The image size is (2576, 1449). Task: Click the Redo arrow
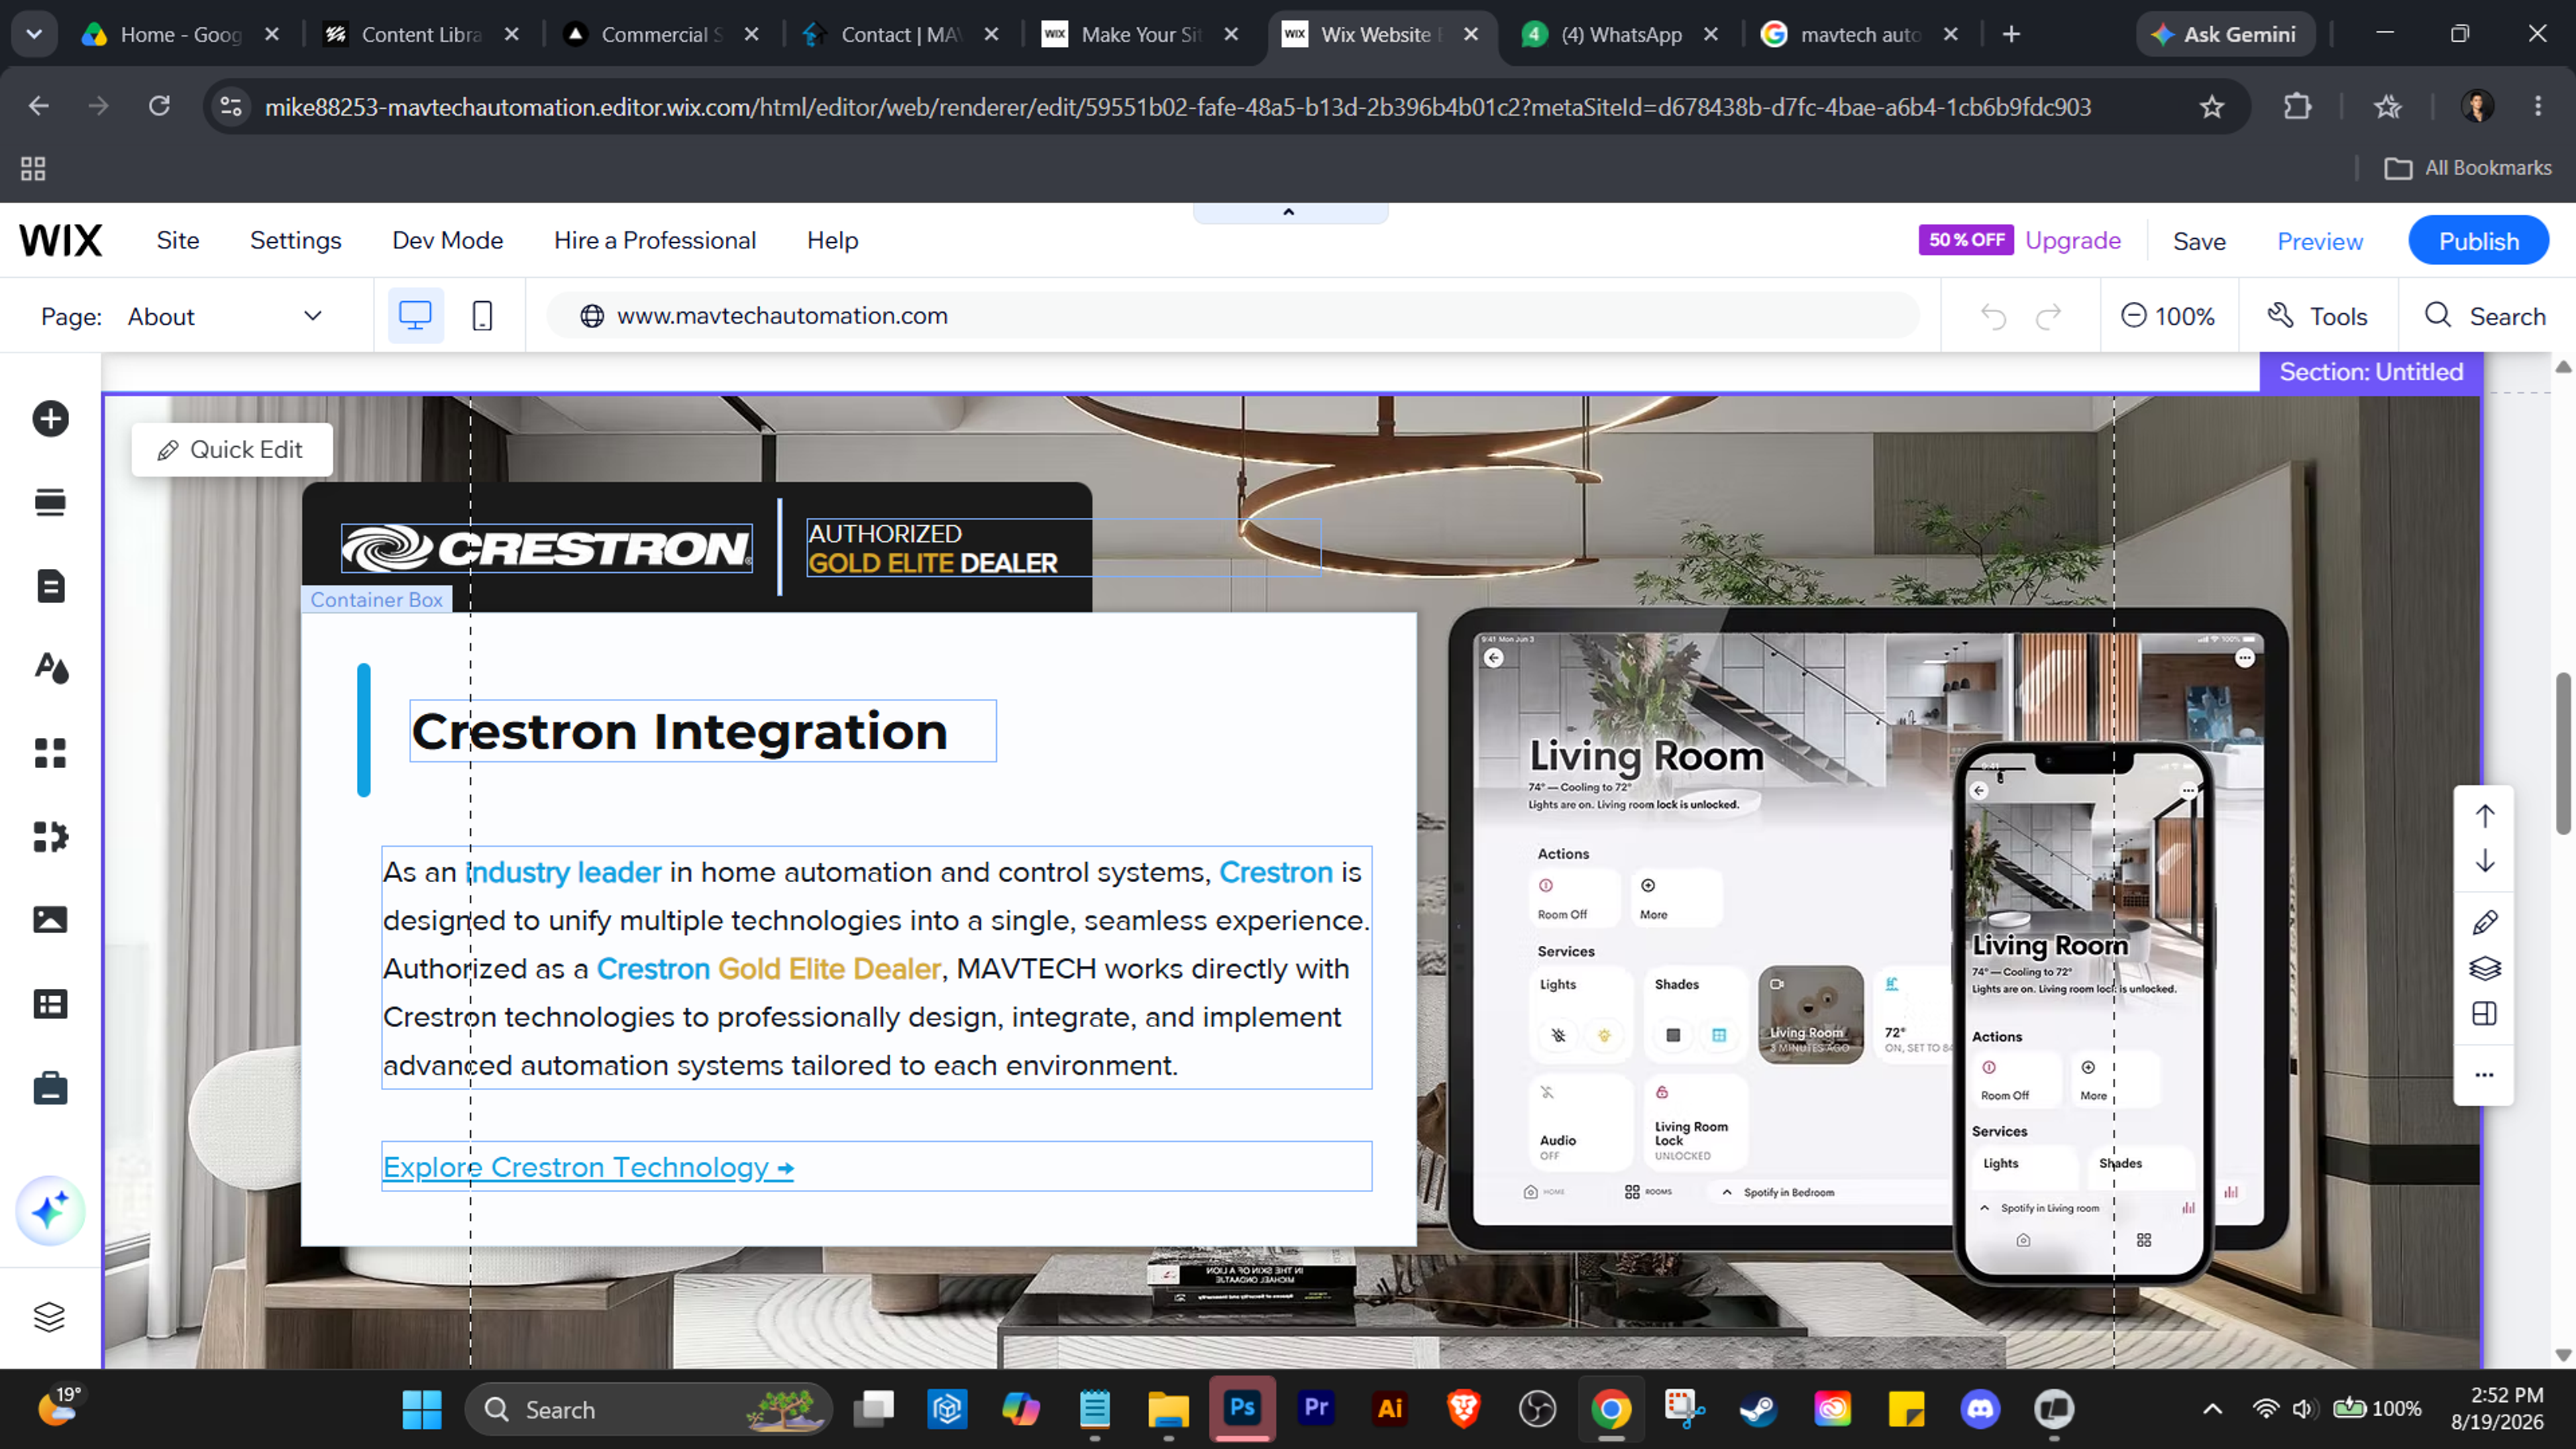point(2049,317)
